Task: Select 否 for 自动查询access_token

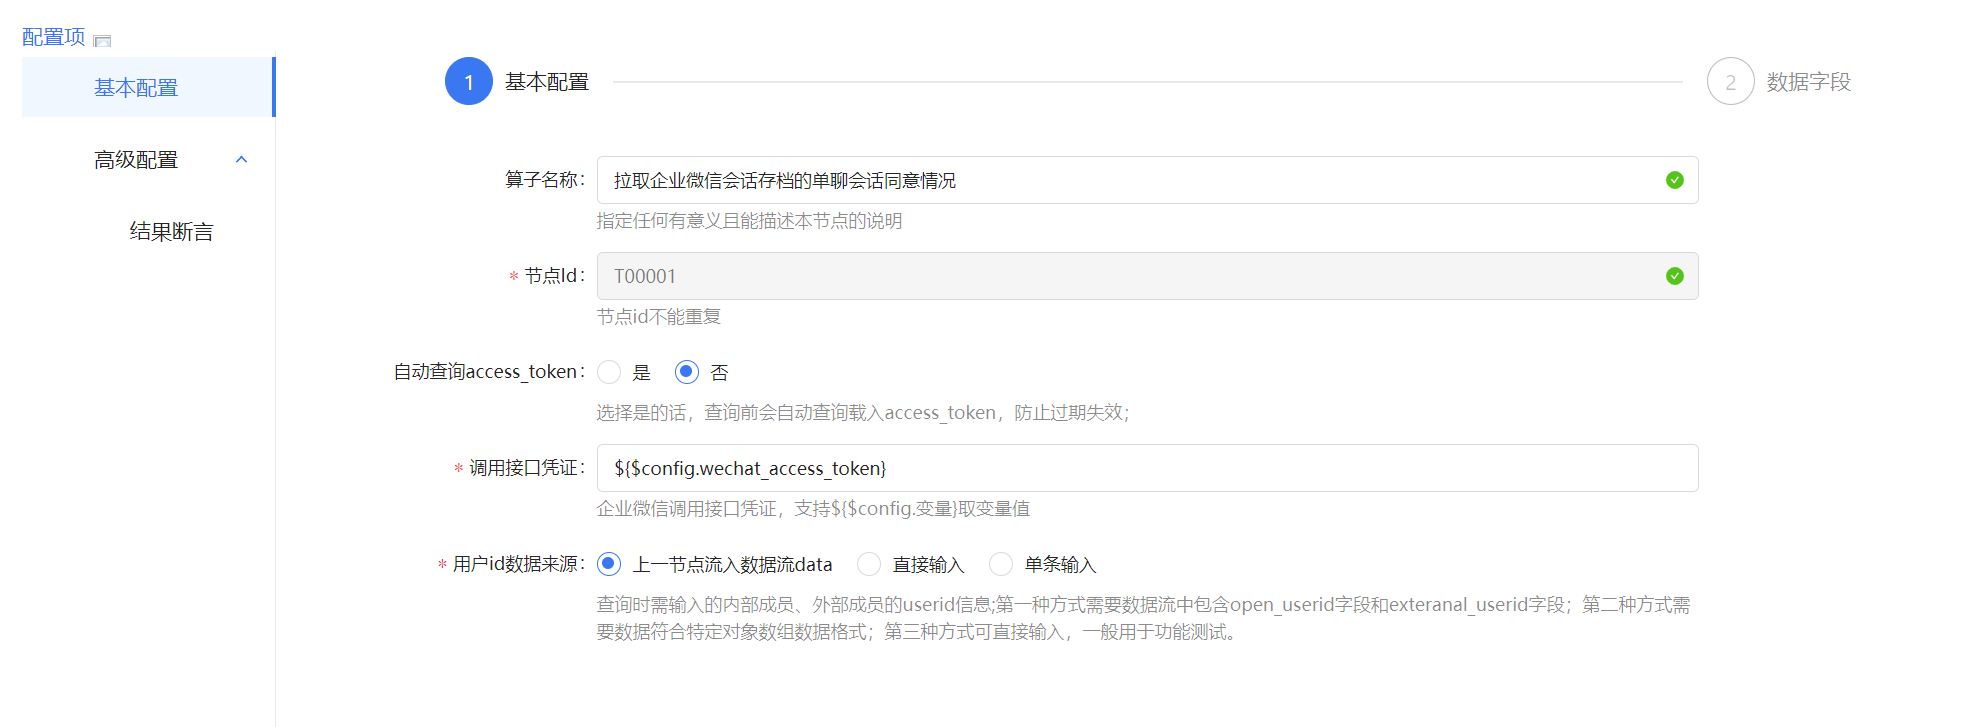Action: (x=686, y=372)
